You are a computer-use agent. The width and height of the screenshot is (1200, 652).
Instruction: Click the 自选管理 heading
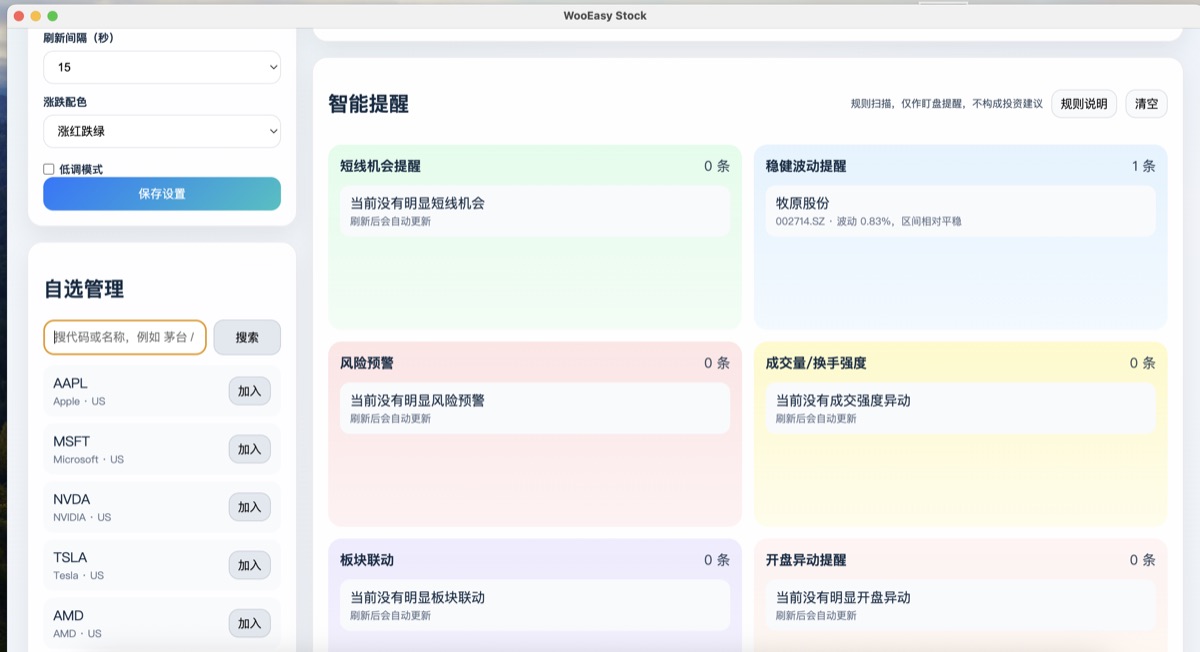[x=84, y=289]
